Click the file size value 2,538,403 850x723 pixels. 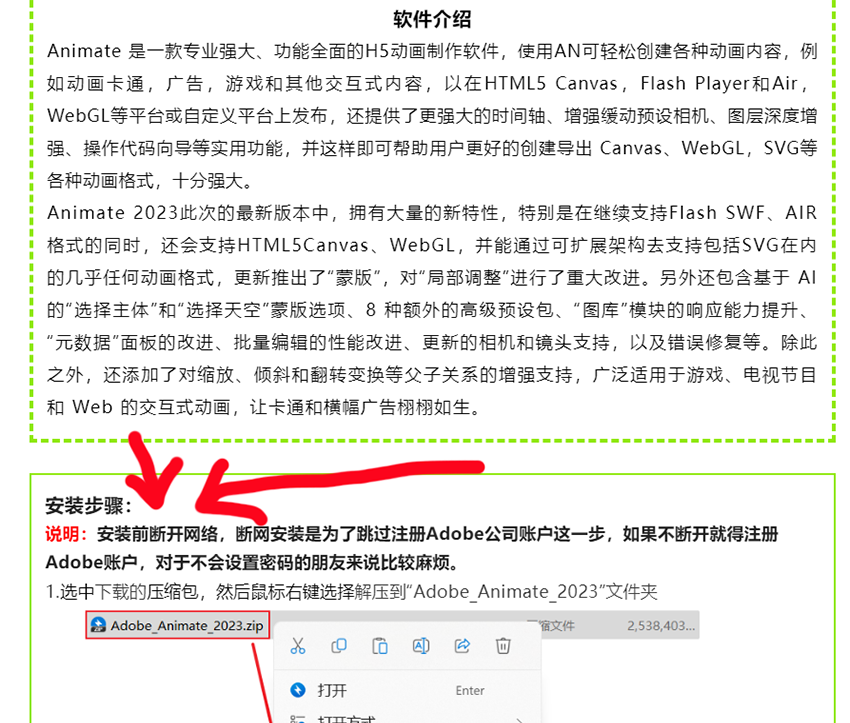click(x=660, y=626)
